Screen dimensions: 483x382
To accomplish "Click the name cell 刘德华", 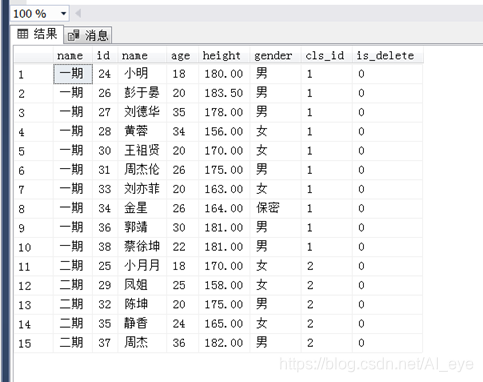I will [x=142, y=112].
